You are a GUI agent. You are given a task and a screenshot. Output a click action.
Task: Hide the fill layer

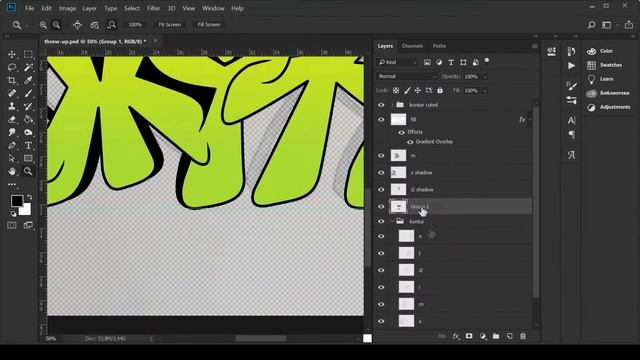(381, 120)
